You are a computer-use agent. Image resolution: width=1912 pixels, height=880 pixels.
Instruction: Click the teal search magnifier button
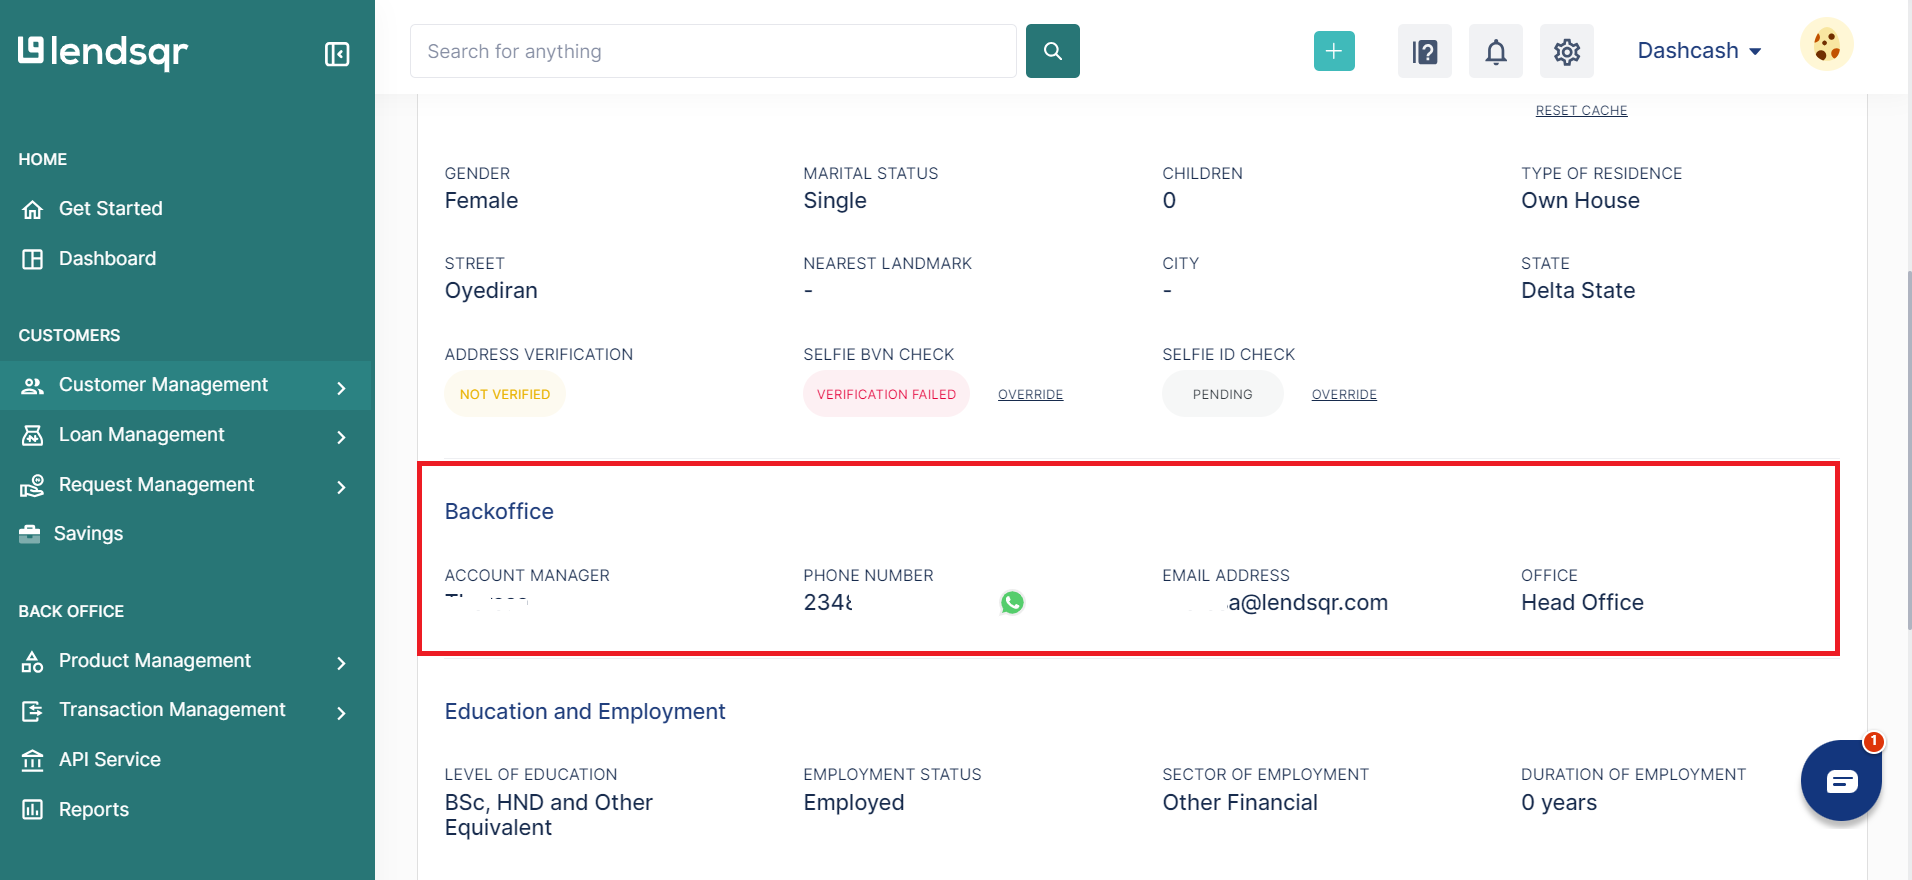(x=1053, y=51)
